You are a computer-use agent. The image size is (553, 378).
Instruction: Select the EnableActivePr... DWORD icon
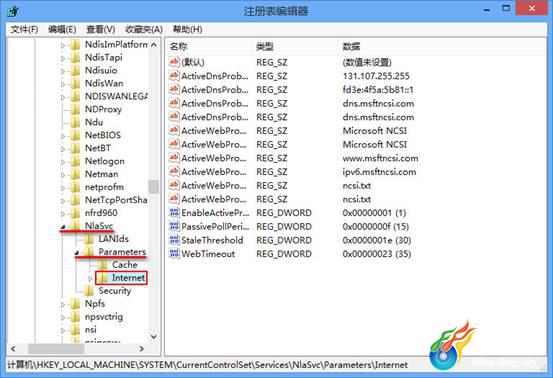pos(174,213)
